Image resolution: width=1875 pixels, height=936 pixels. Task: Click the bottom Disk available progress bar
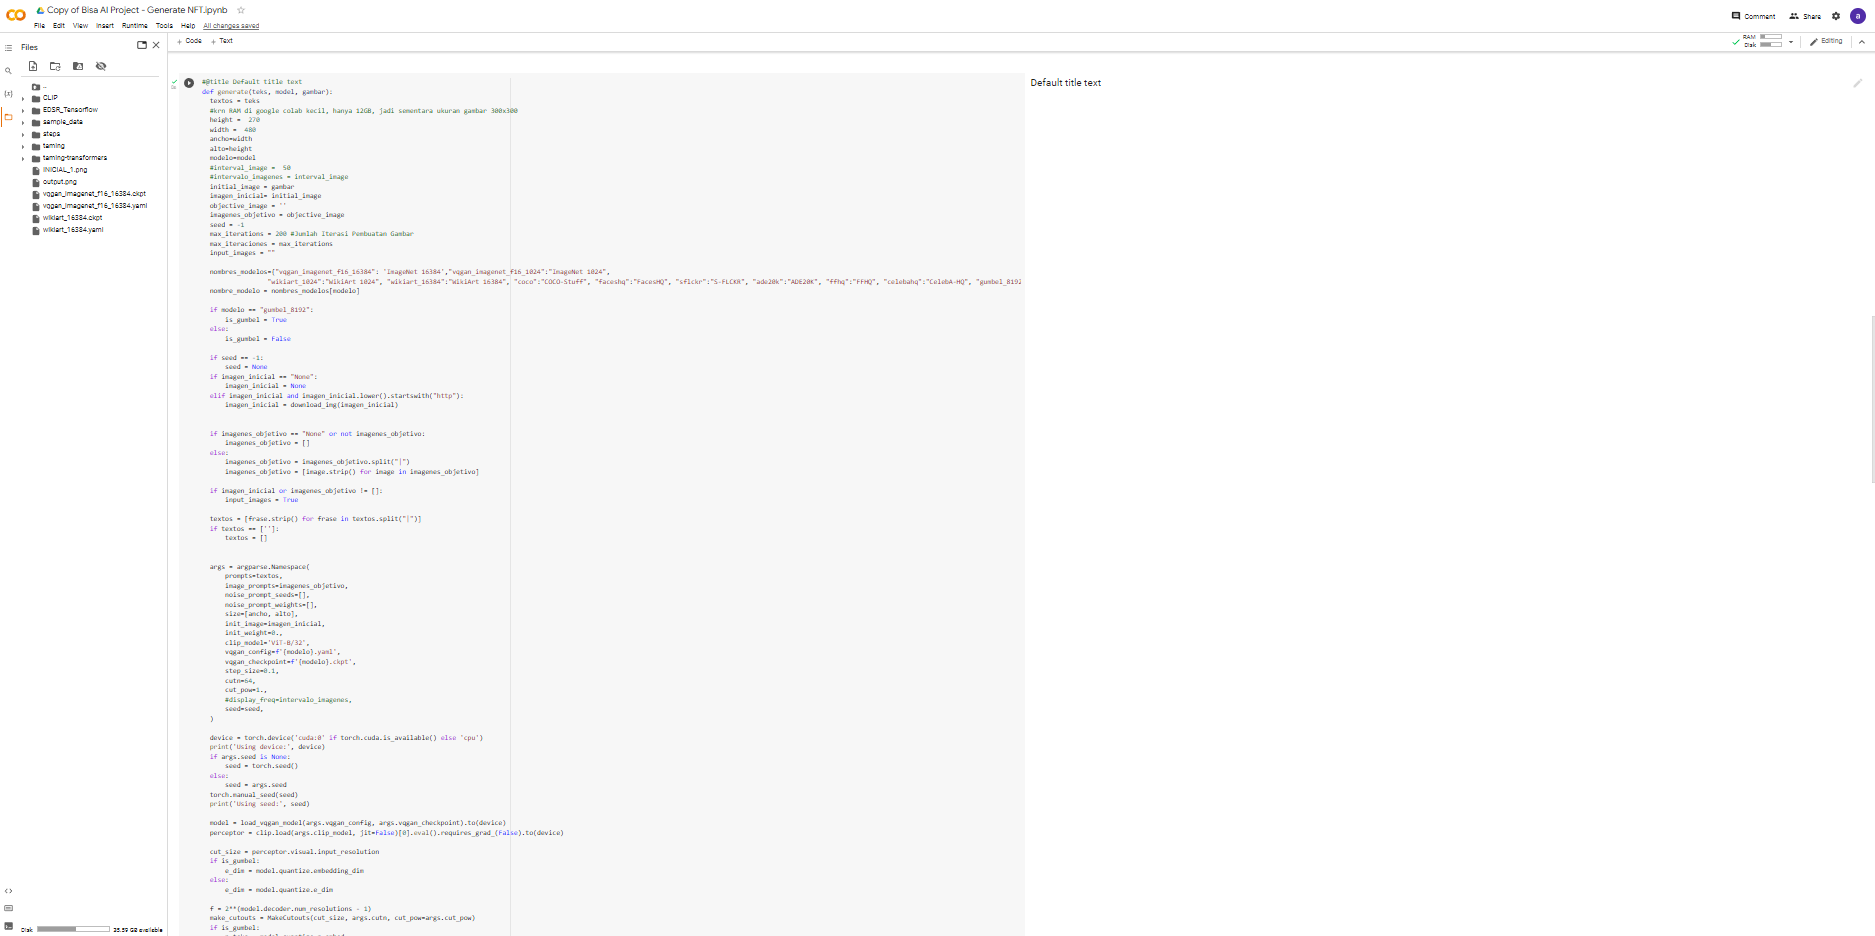click(x=73, y=929)
